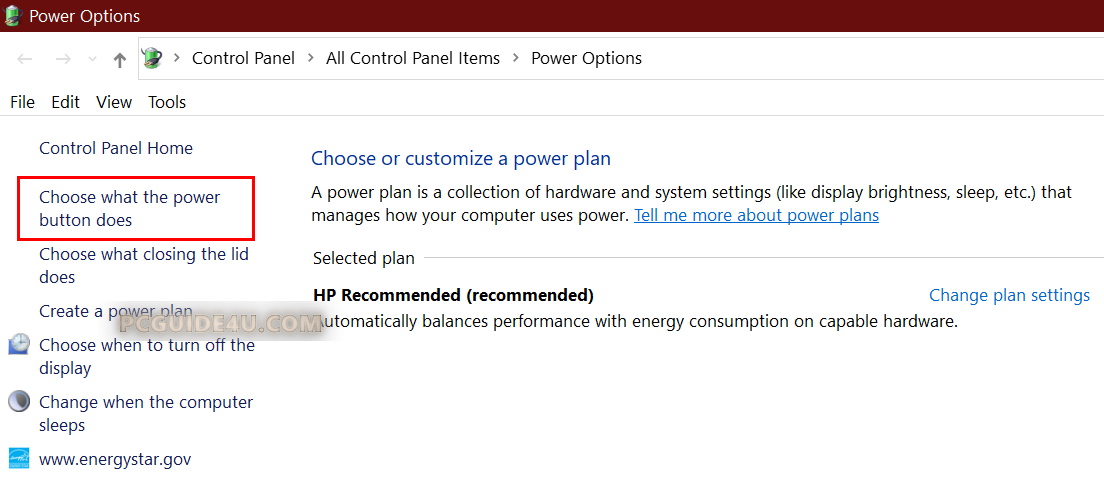This screenshot has width=1104, height=499.
Task: Click the forward navigation arrow
Action: click(x=62, y=59)
